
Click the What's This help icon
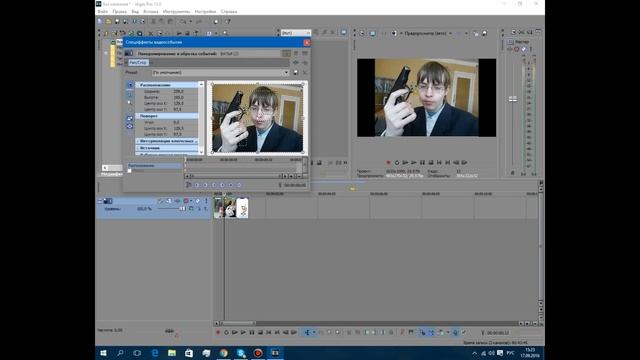pyautogui.click(x=228, y=21)
